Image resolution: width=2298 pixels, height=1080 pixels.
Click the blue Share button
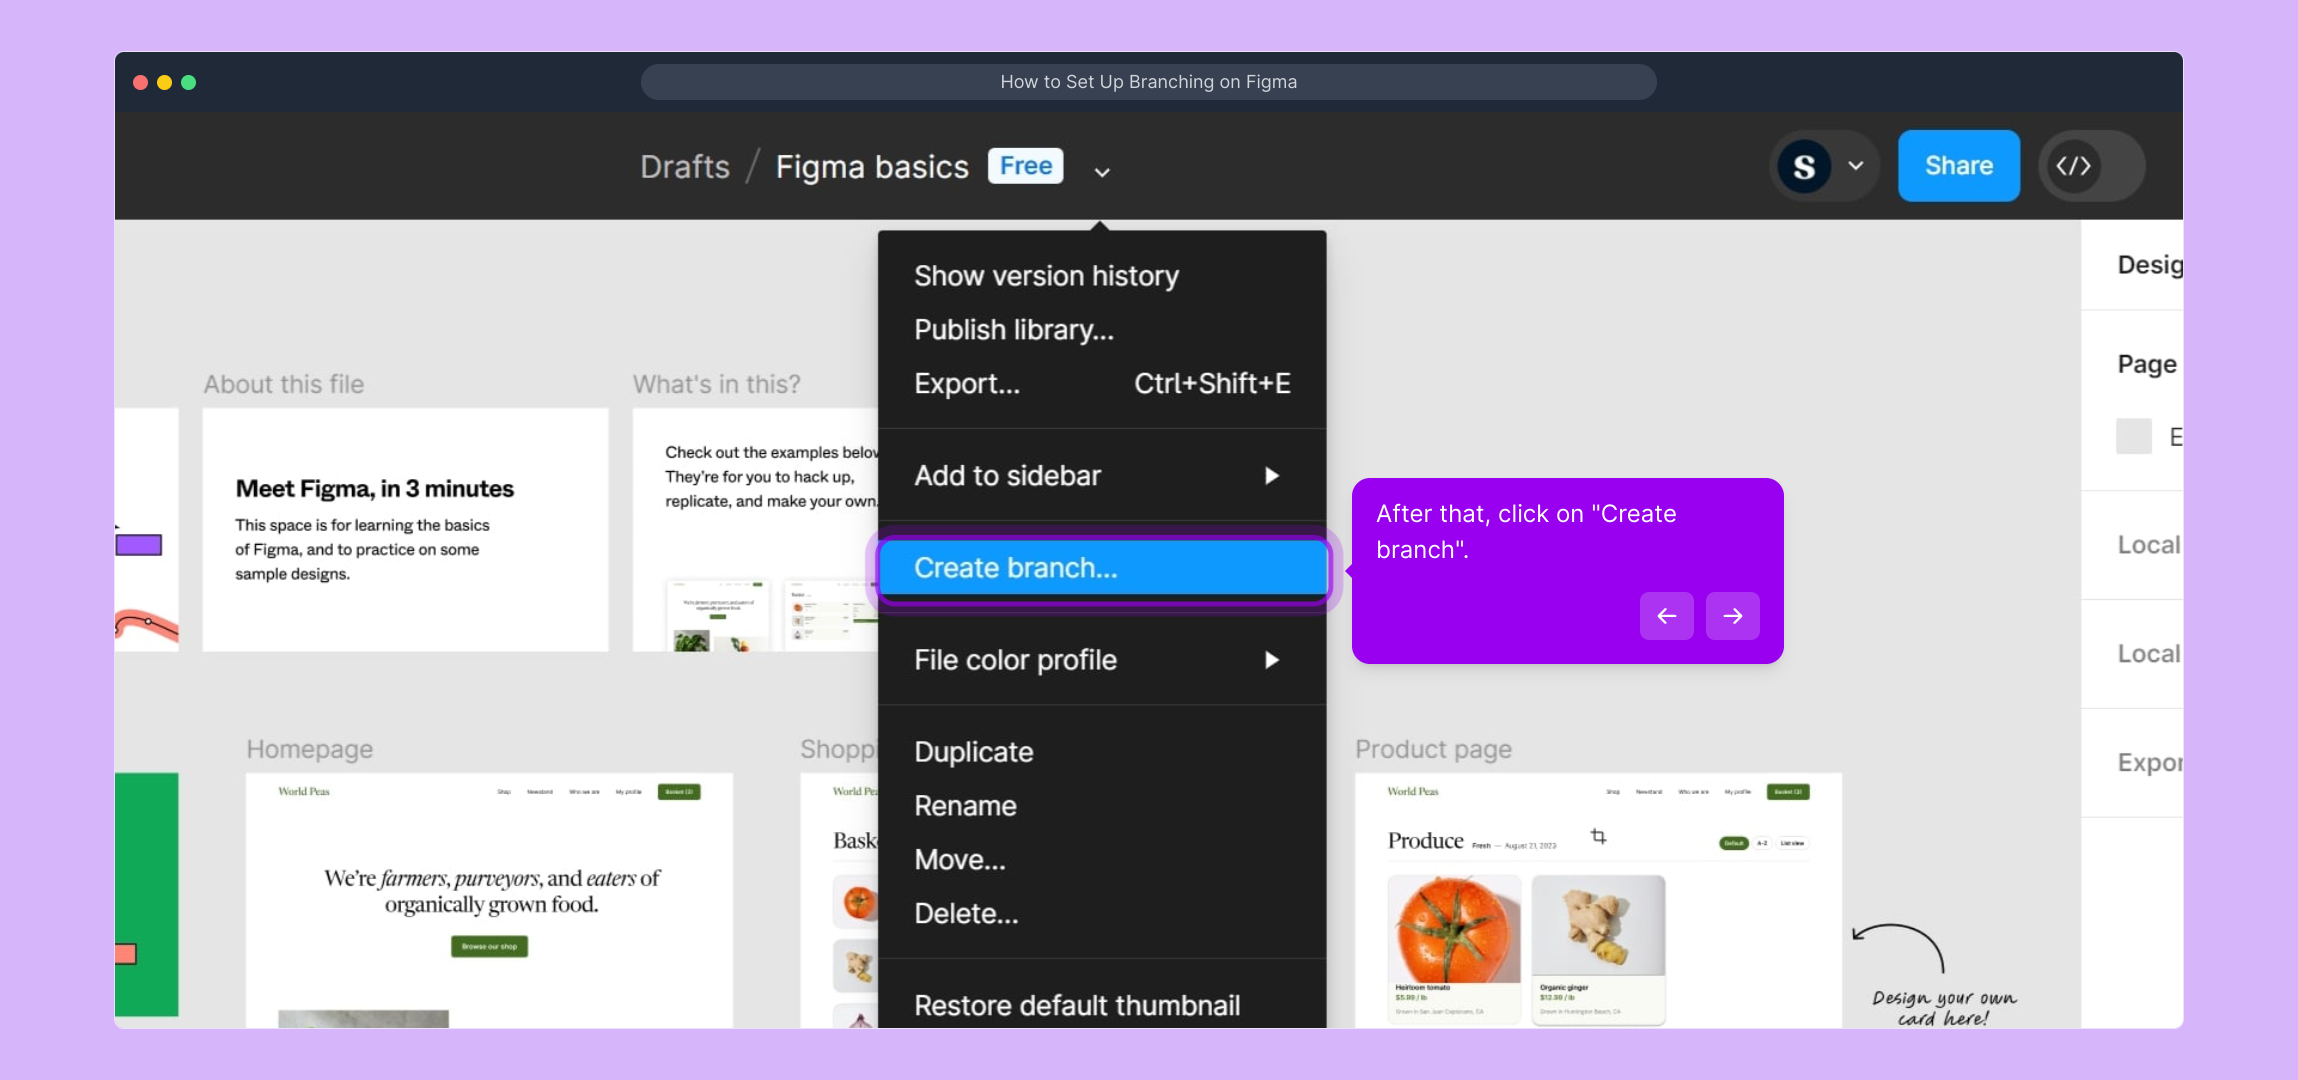1958,166
